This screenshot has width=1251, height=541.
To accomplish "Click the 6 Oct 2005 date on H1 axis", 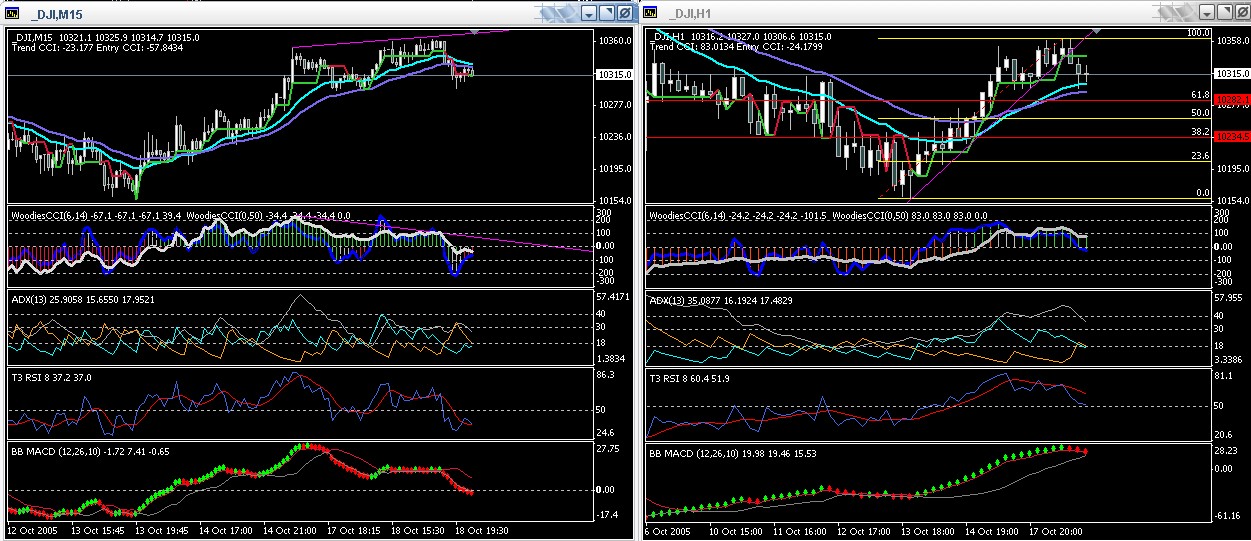I will pos(667,530).
